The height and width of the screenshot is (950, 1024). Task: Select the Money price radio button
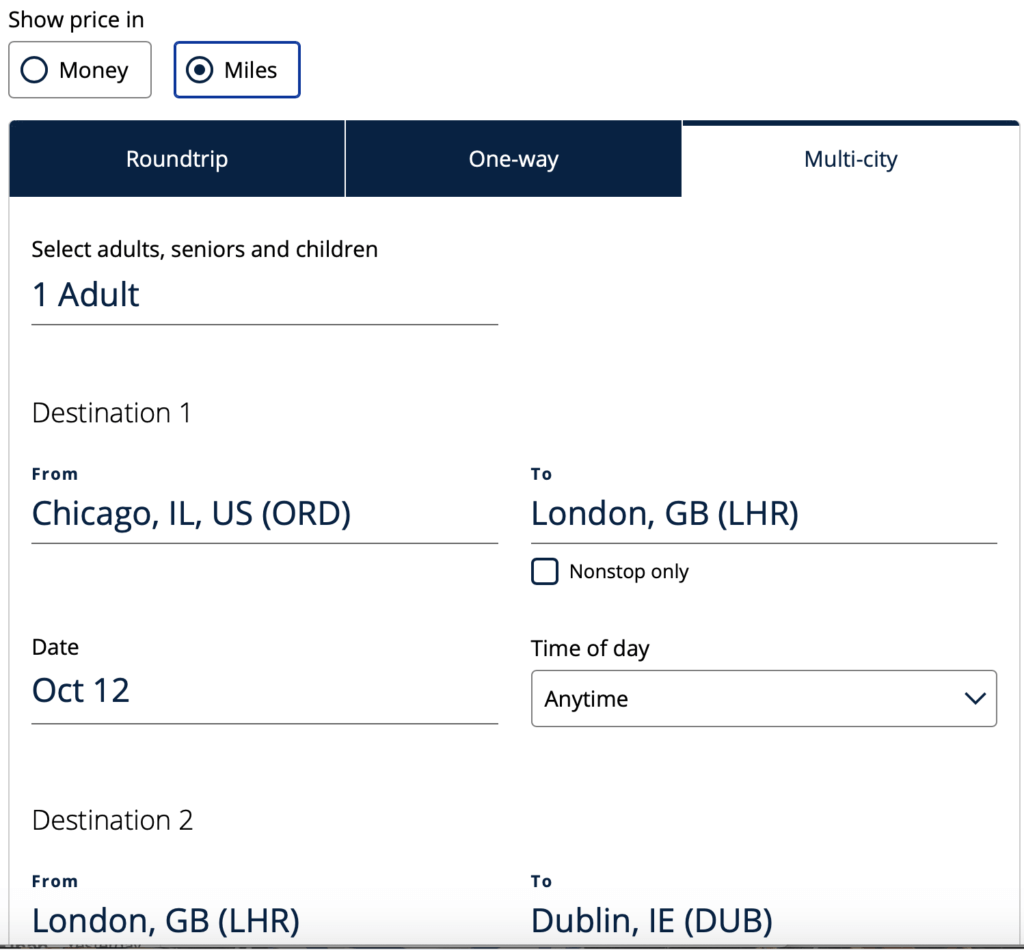pos(80,70)
